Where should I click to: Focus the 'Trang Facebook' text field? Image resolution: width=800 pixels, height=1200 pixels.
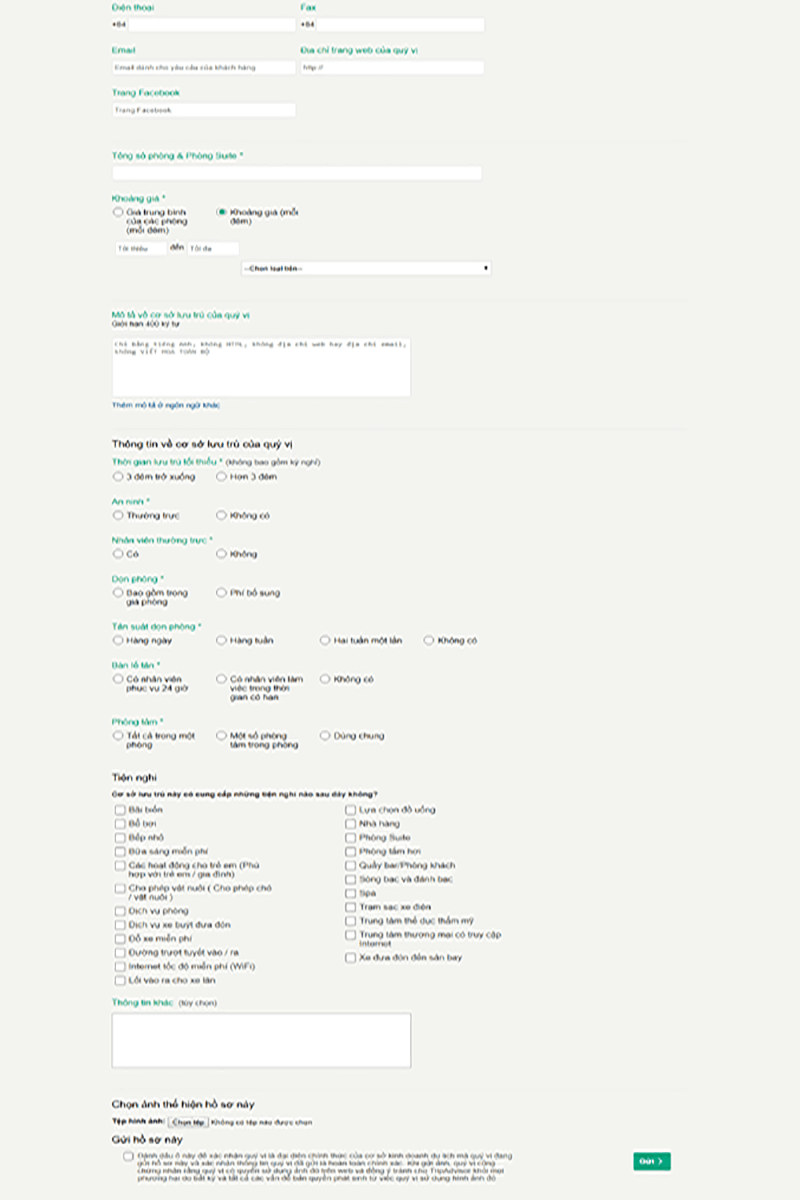pyautogui.click(x=204, y=110)
